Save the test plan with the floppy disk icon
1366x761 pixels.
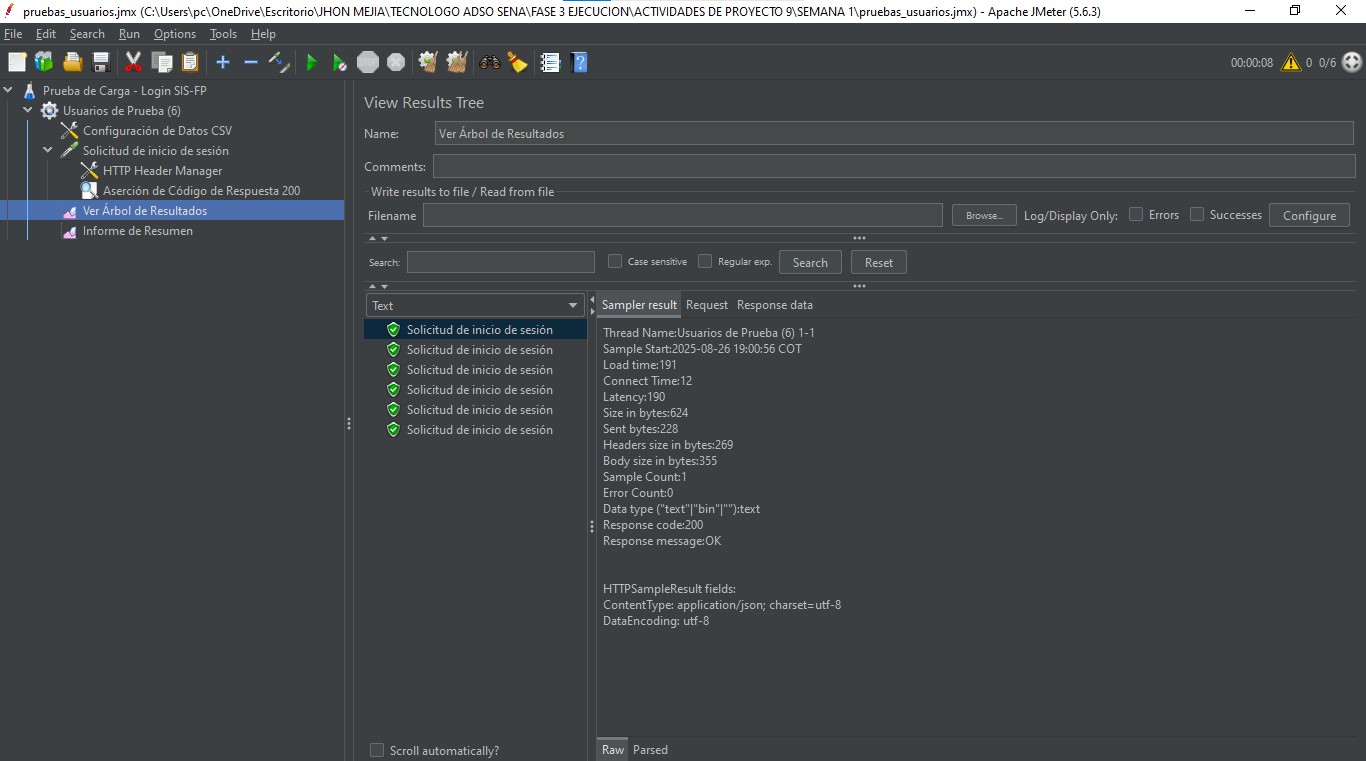pyautogui.click(x=100, y=62)
